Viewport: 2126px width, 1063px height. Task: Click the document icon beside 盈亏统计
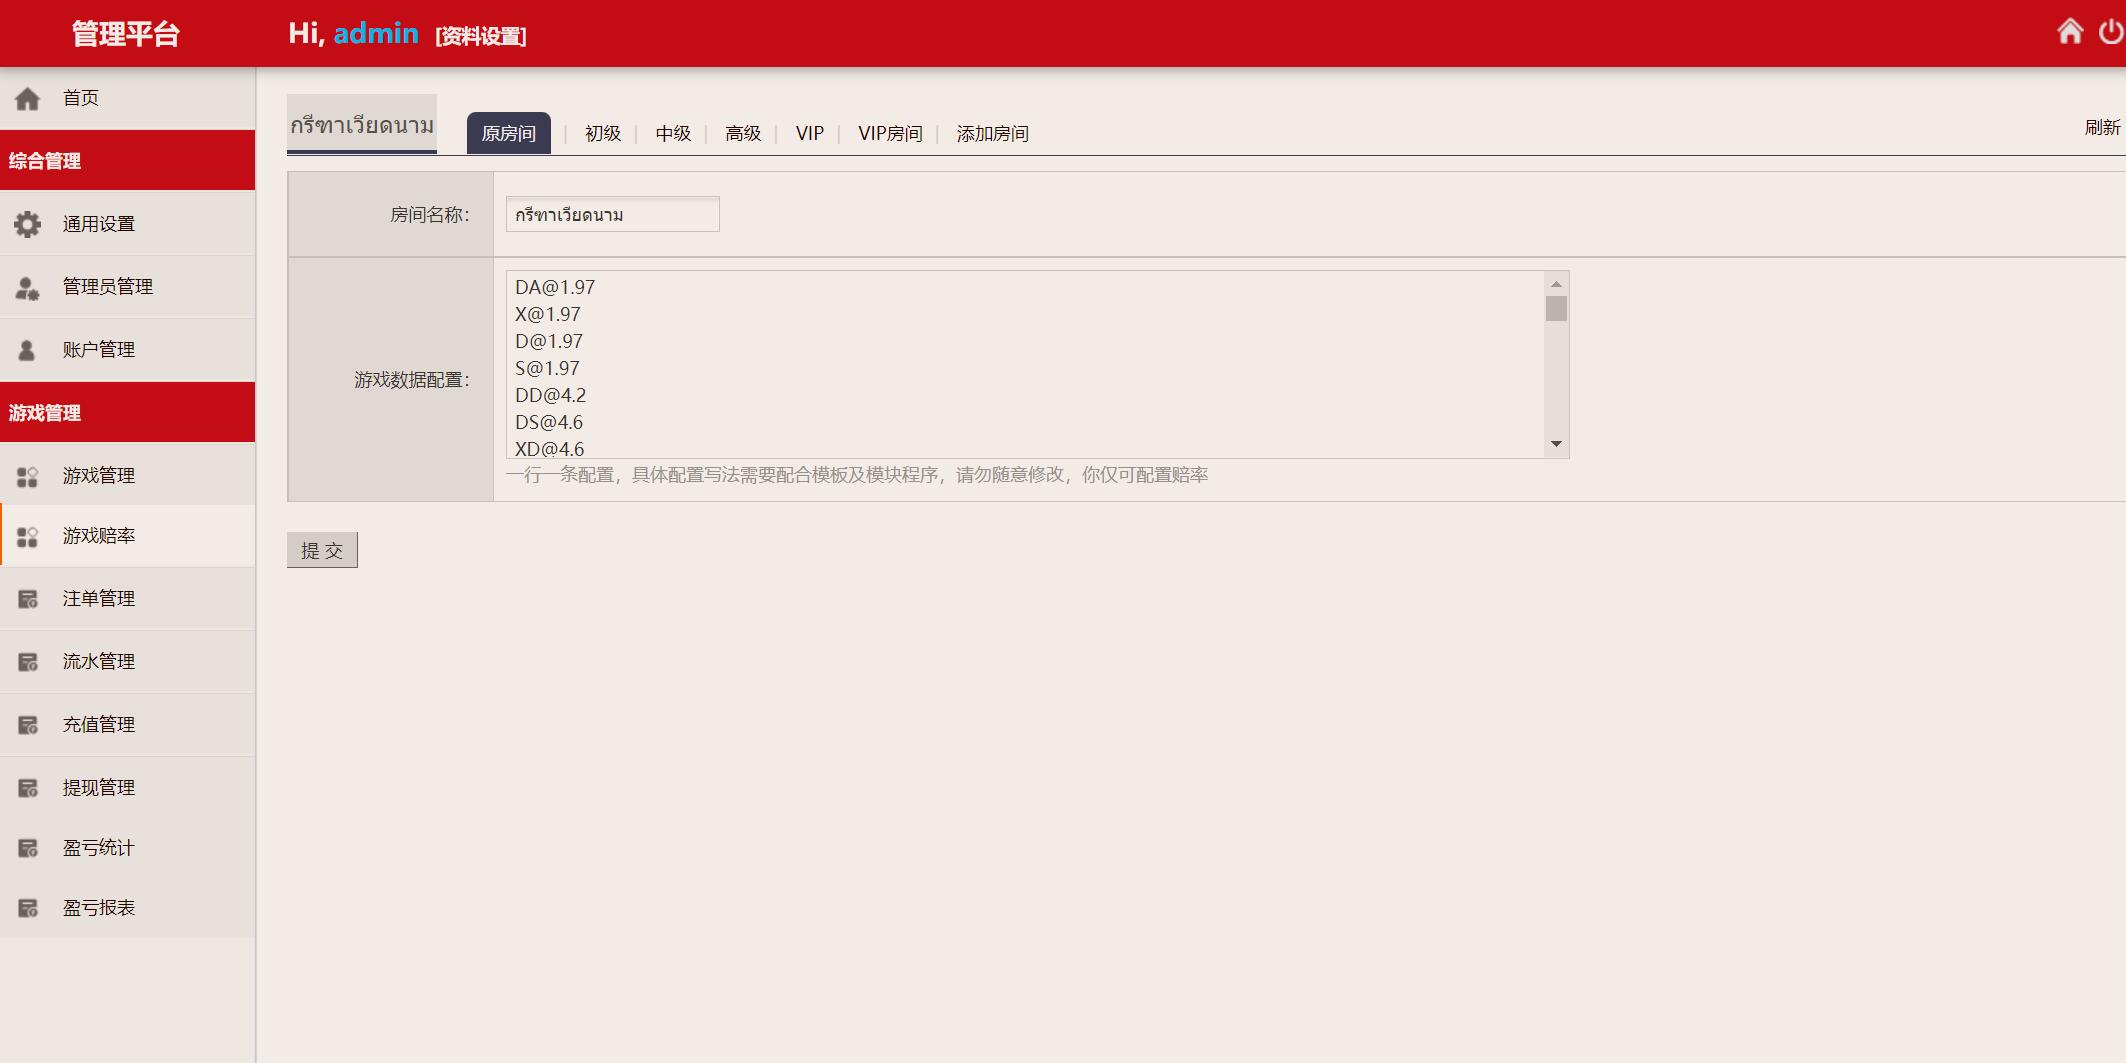pos(28,848)
